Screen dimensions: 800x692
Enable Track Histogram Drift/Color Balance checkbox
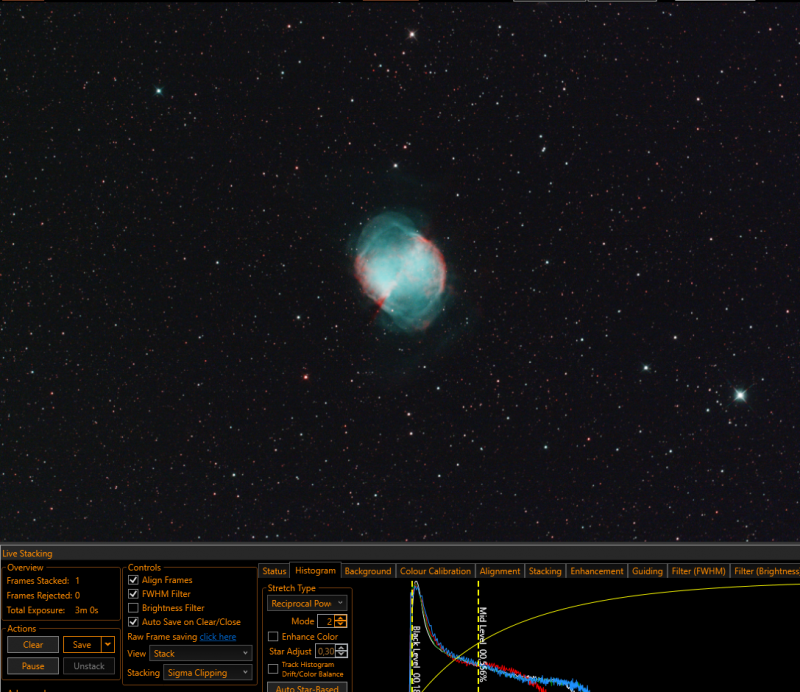(273, 669)
